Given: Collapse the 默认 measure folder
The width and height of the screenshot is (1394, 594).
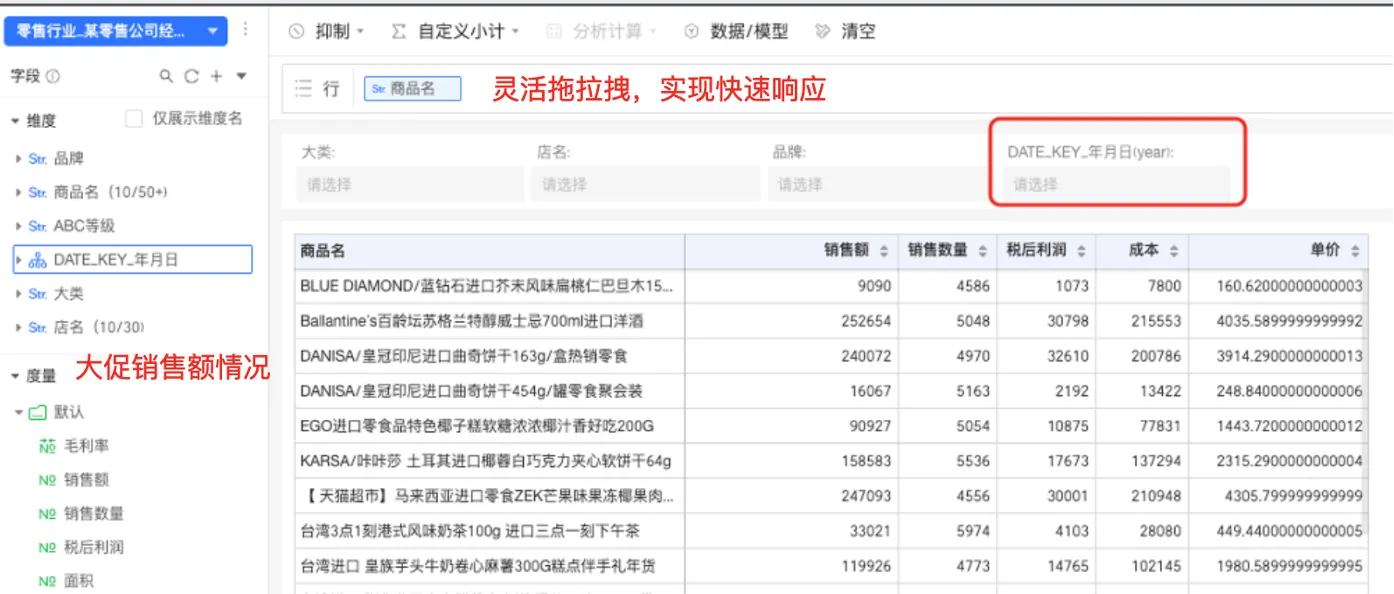Looking at the screenshot, I should pyautogui.click(x=19, y=412).
